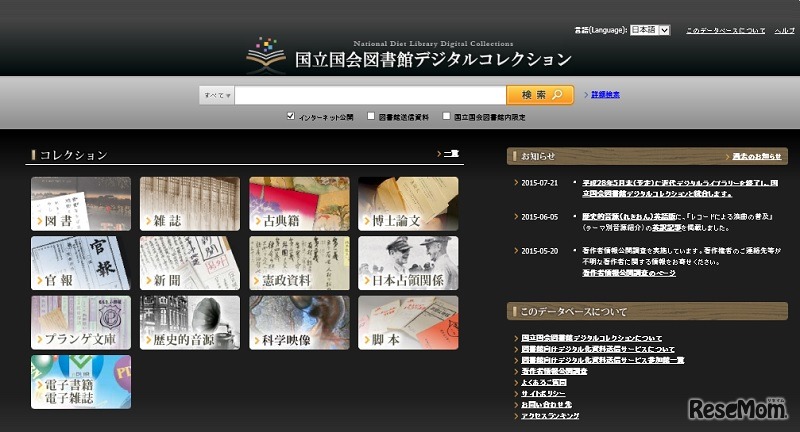
Task: Open the 図書 collection tile
Action: click(x=81, y=204)
